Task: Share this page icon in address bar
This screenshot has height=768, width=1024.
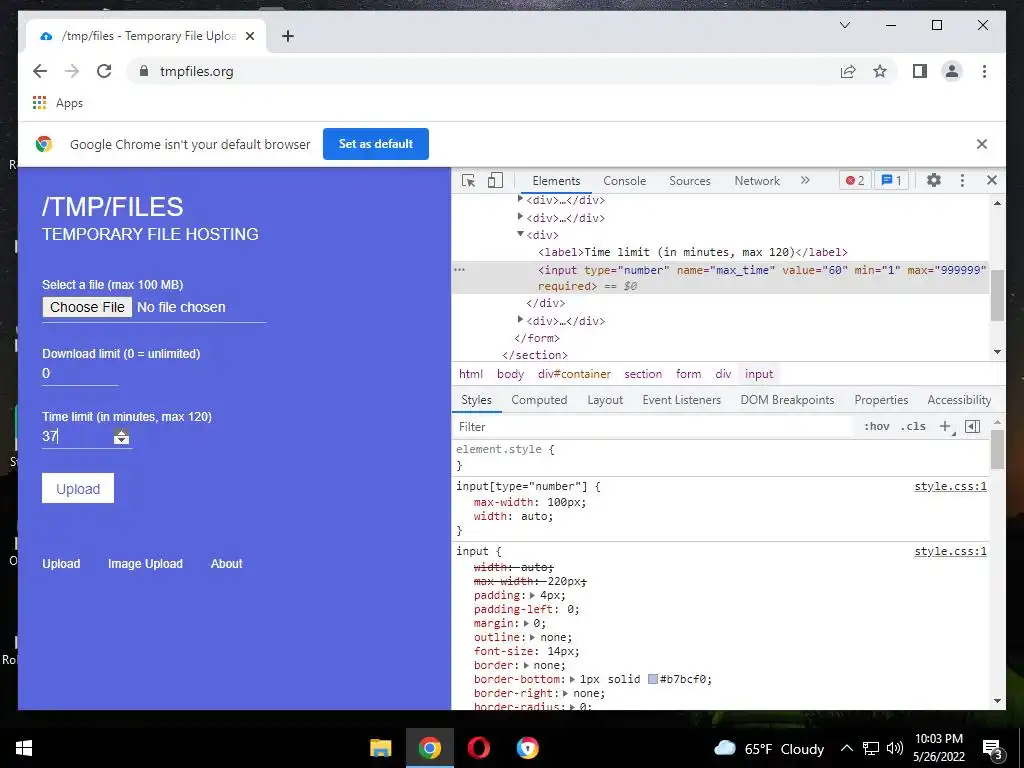Action: click(848, 71)
